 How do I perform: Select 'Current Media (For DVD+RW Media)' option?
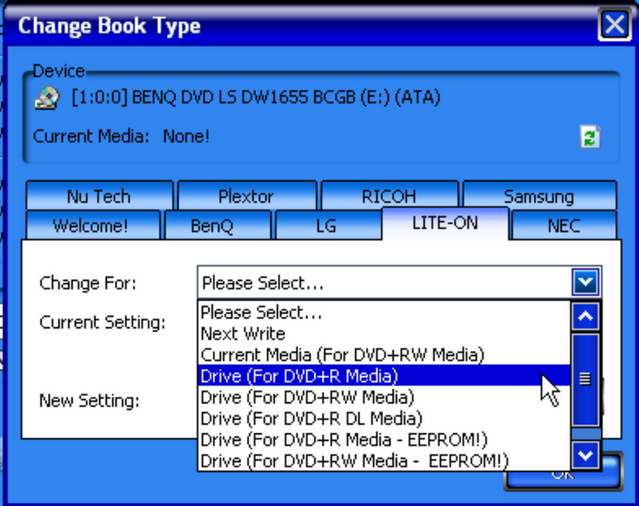(x=384, y=355)
